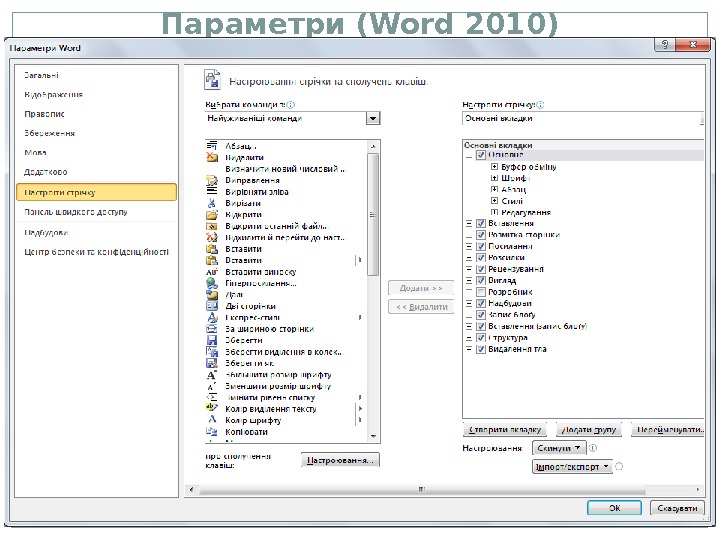Toggle the Розмітка сторінки checkbox
Image resolution: width=720 pixels, height=540 pixels.
coord(481,235)
